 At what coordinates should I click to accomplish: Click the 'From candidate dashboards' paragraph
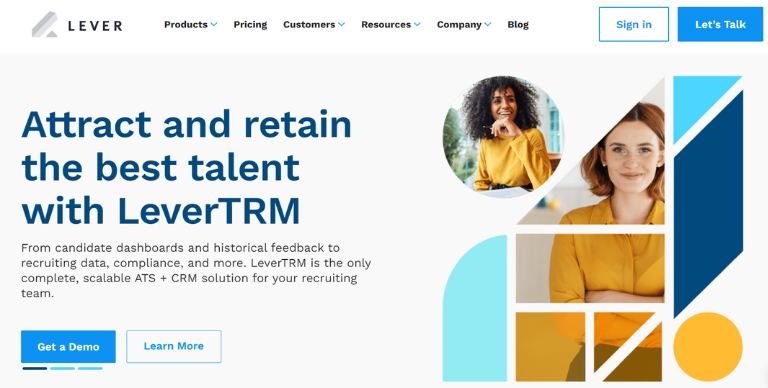click(196, 270)
